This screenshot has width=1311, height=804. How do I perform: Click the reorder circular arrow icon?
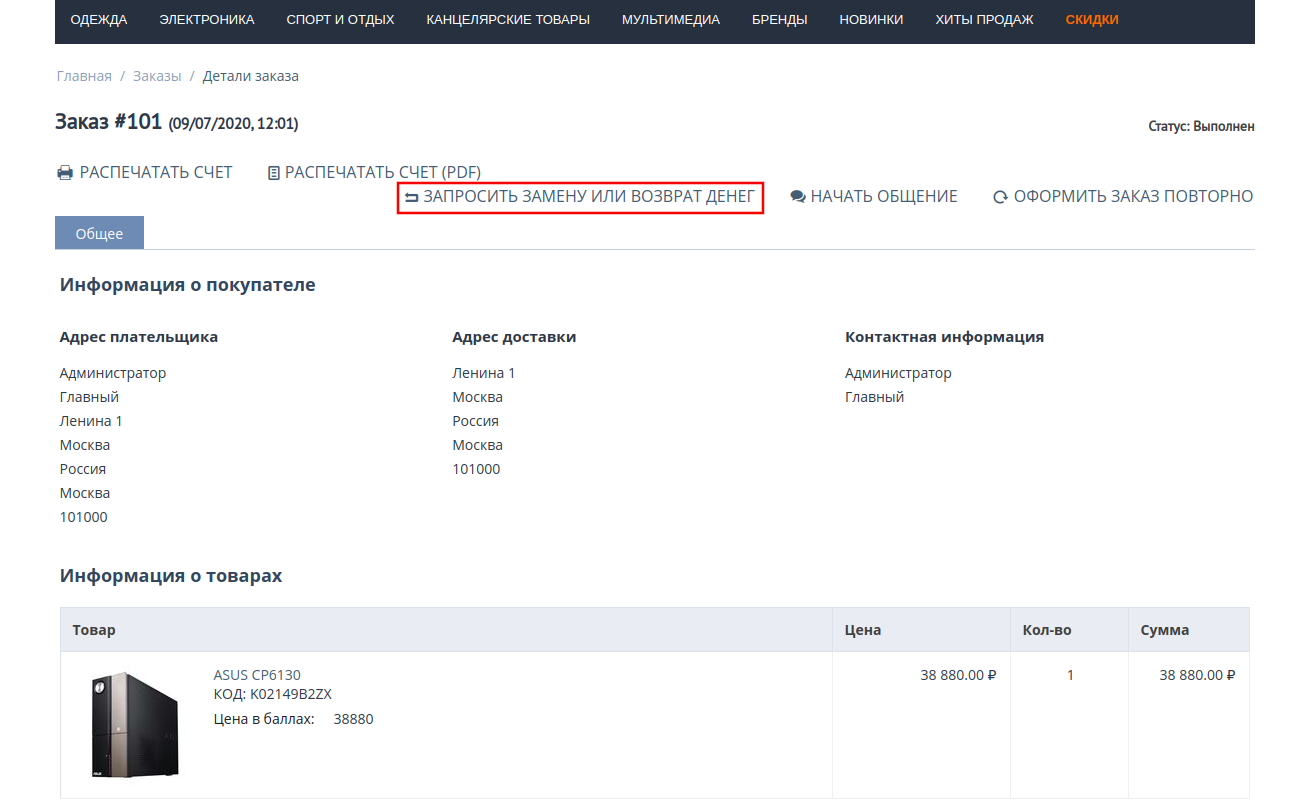[1000, 198]
